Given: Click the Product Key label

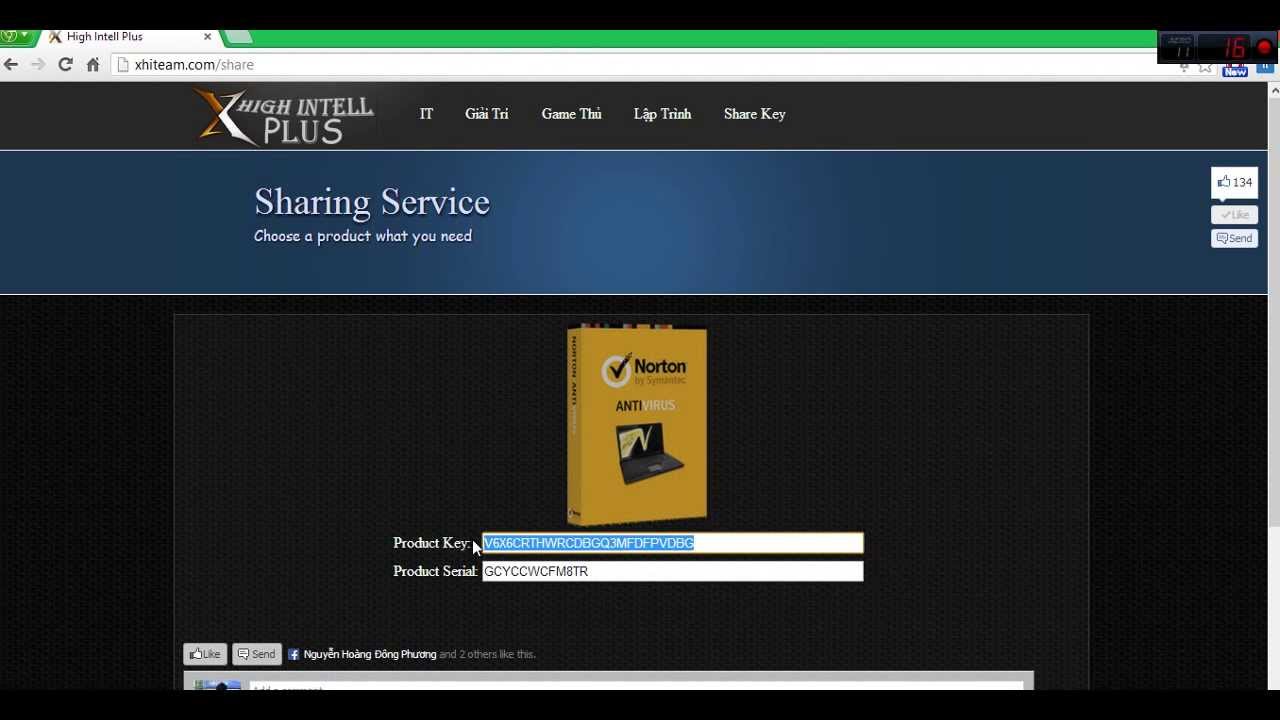Looking at the screenshot, I should point(431,543).
